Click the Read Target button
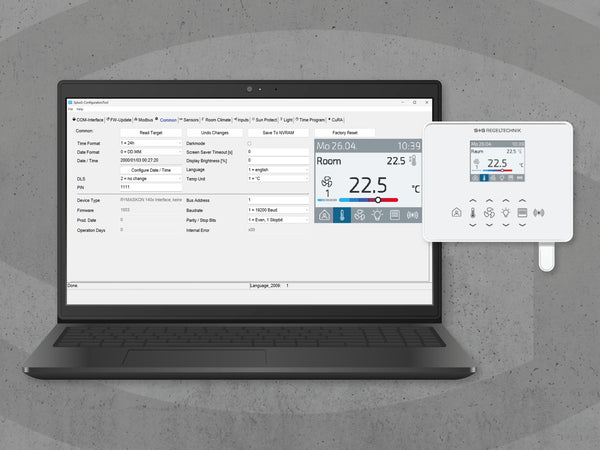 150,131
